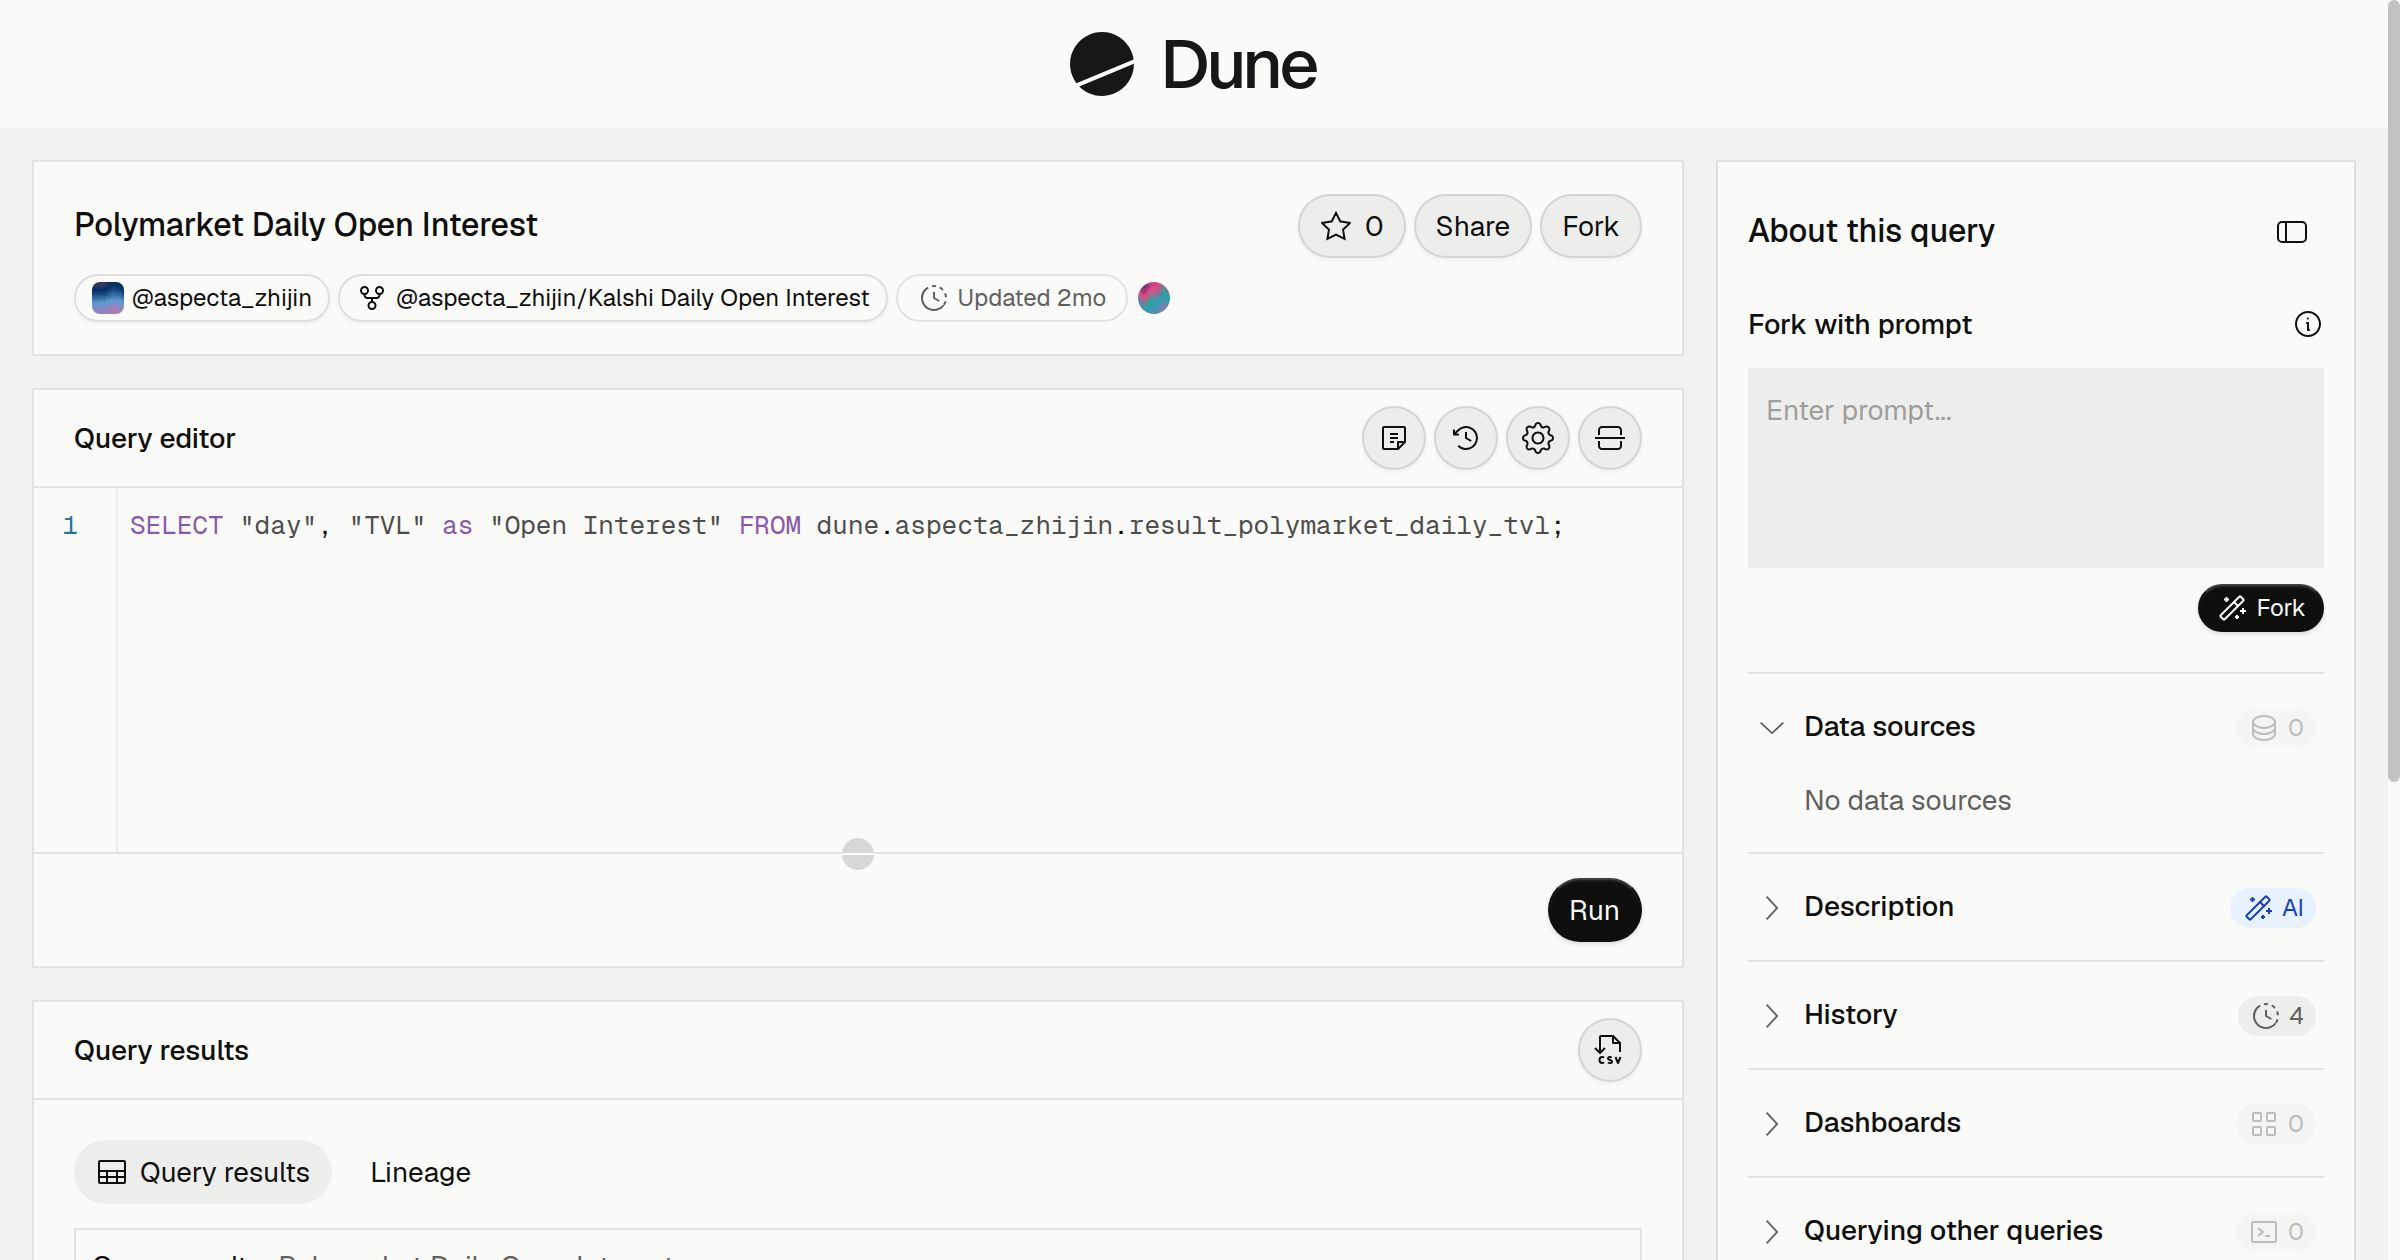Collapse the About this query sidebar panel
2400x1260 pixels.
2291,232
